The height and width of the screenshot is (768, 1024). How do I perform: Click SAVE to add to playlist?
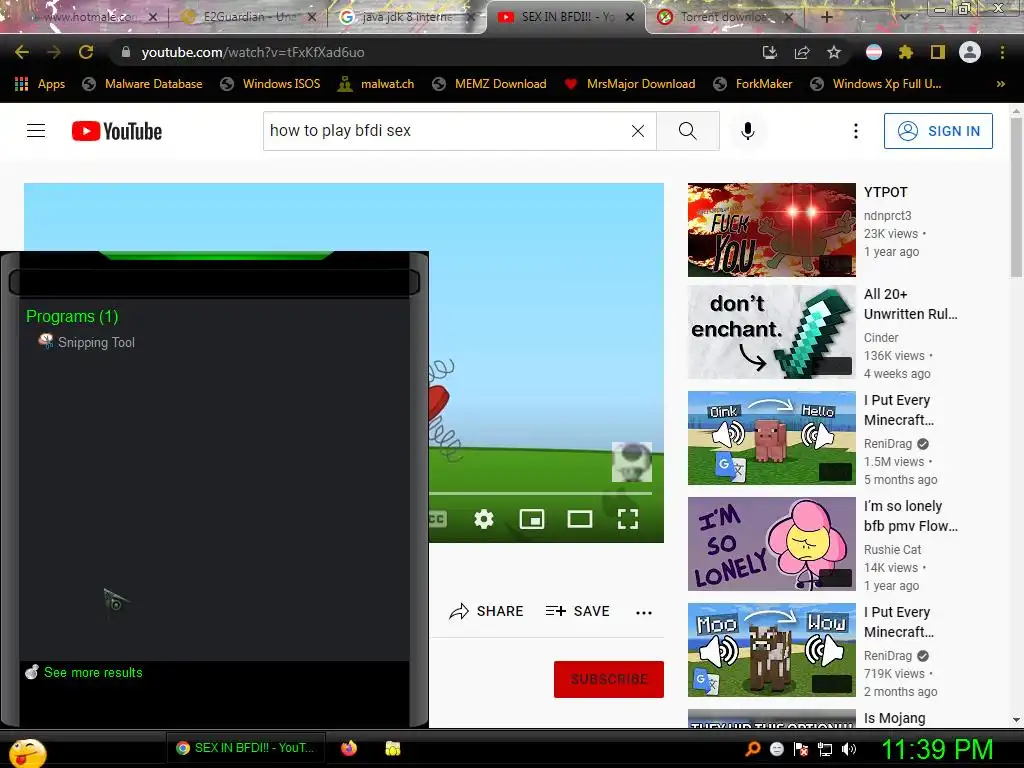pyautogui.click(x=578, y=611)
